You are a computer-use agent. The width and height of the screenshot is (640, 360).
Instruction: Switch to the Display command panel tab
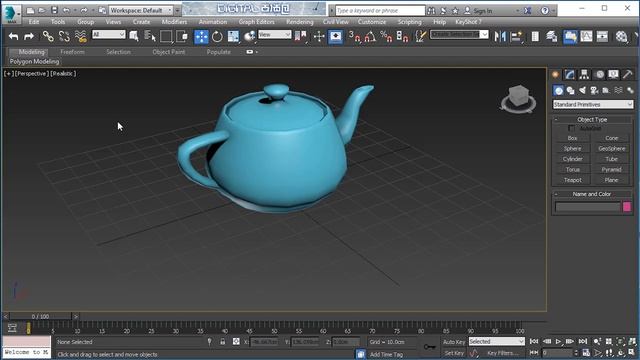(613, 74)
